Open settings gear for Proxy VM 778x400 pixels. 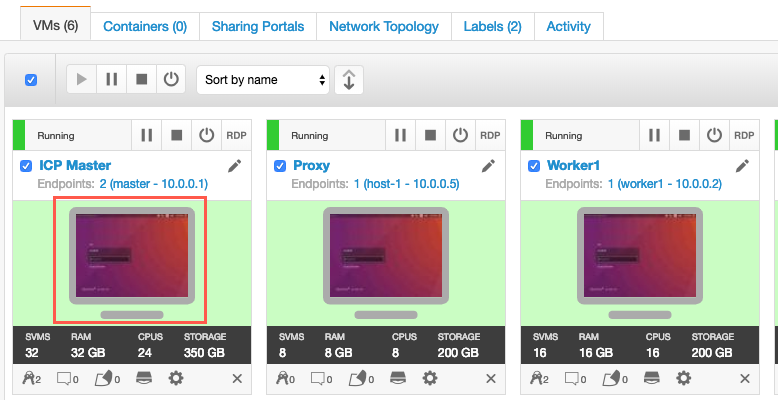pos(430,379)
